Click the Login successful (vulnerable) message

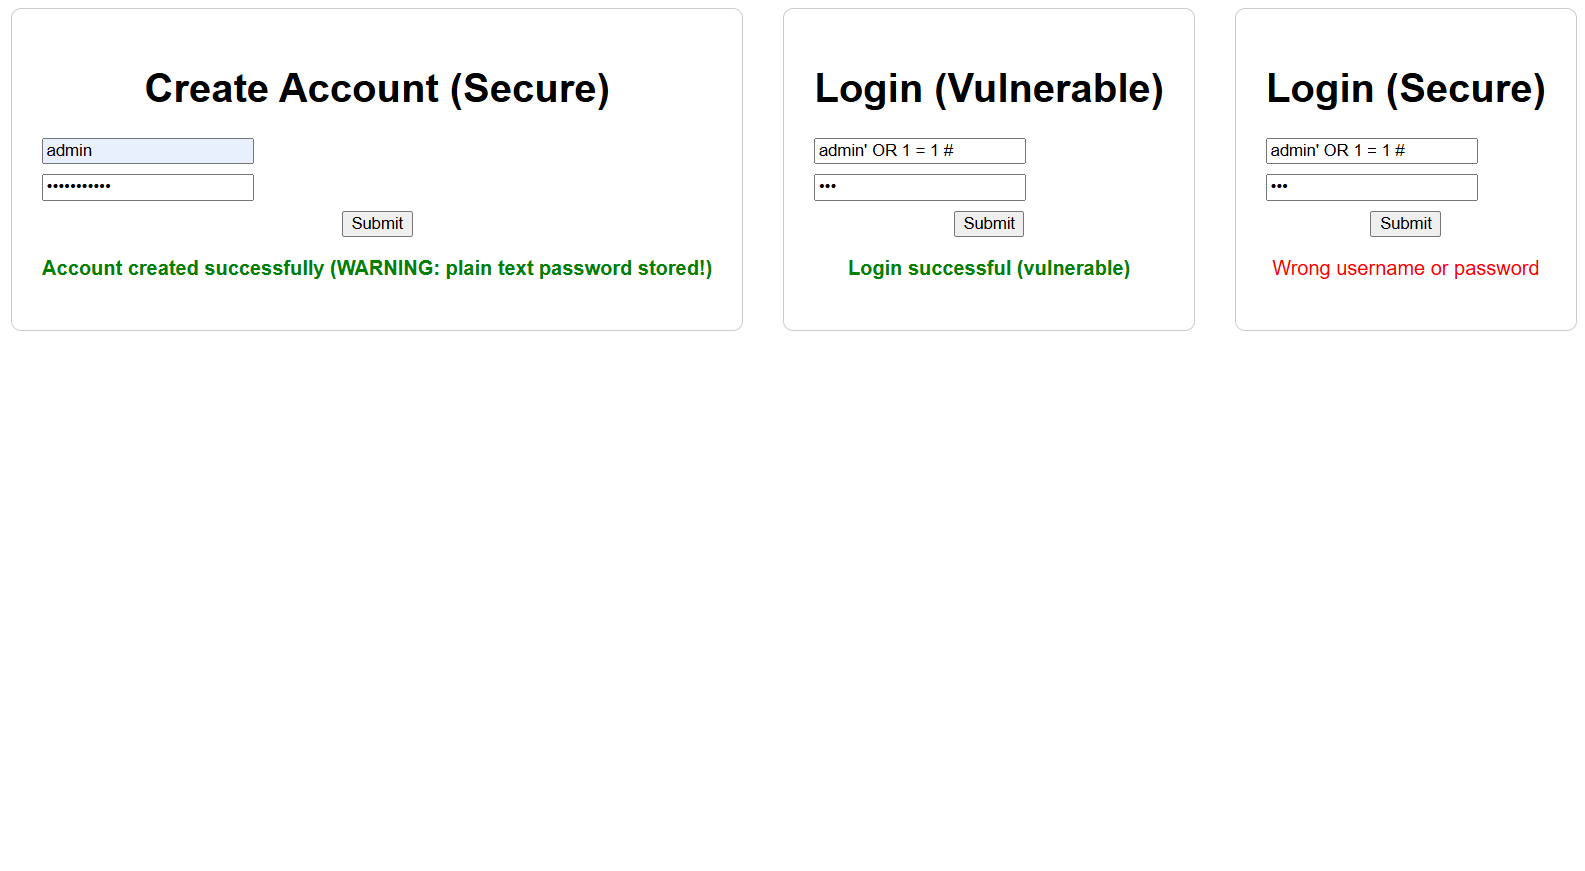[x=988, y=268]
